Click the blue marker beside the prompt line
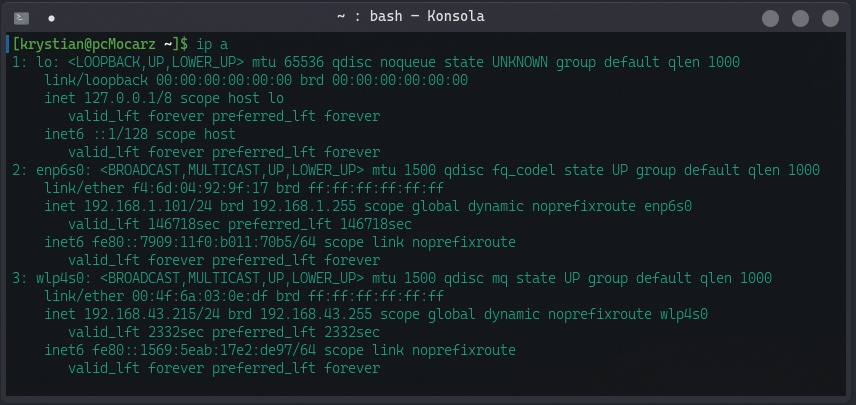 [8, 44]
